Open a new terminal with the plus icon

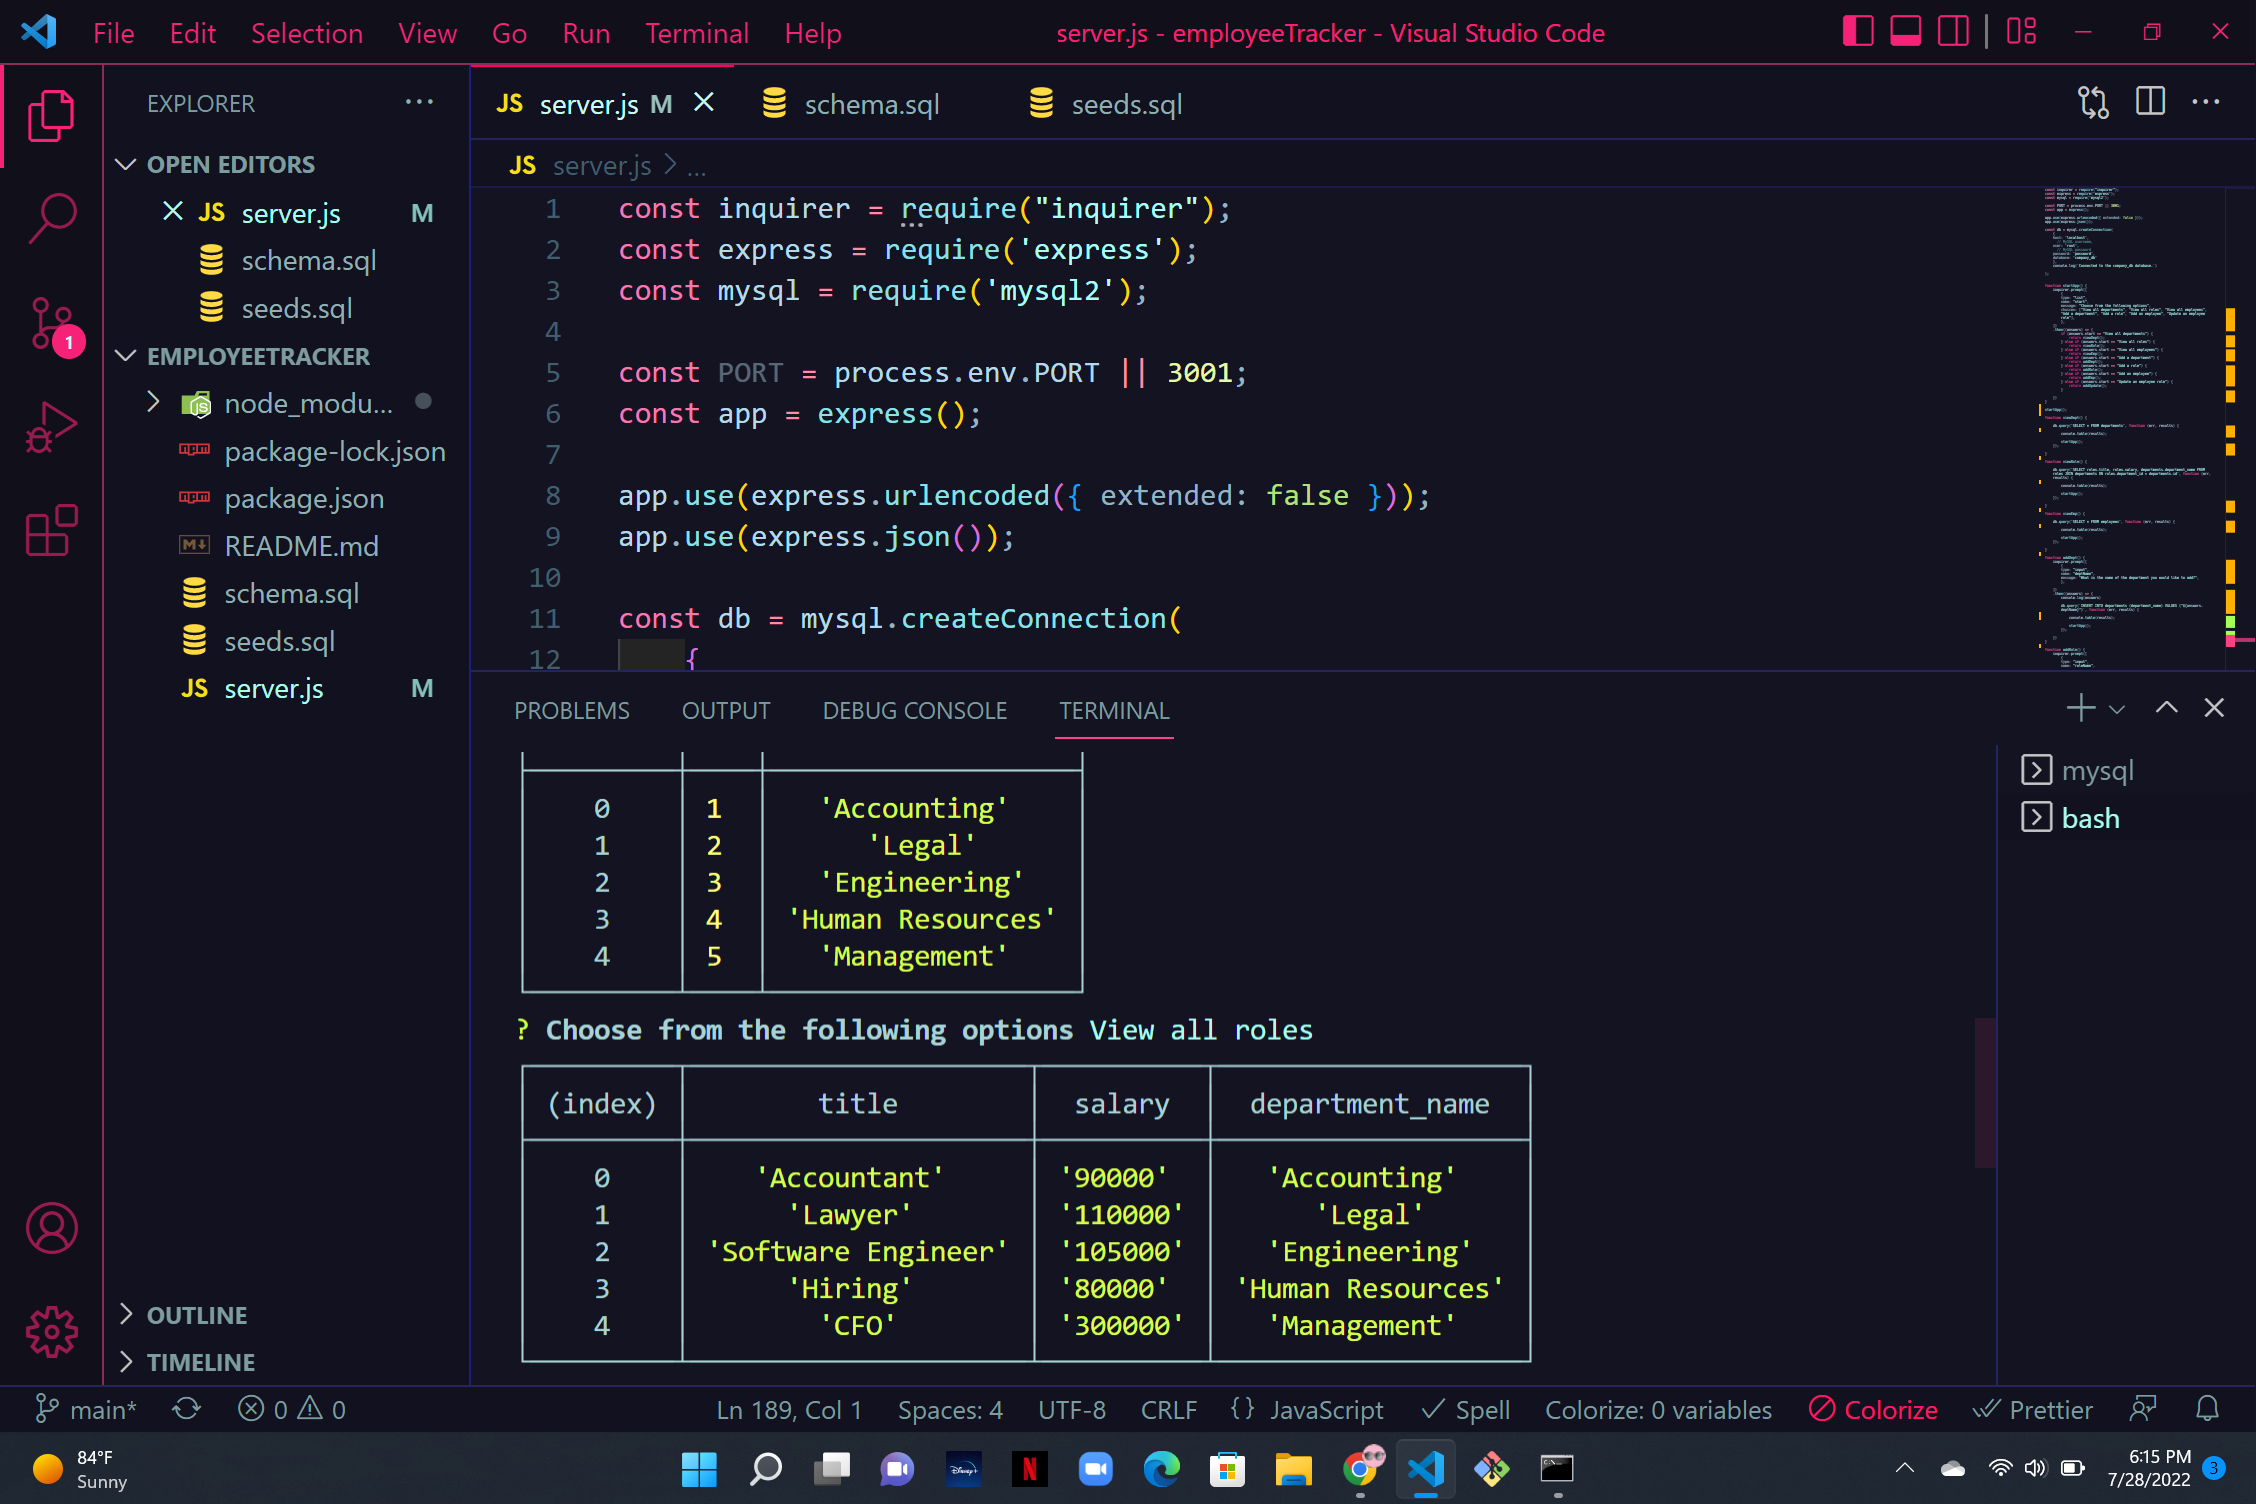[2079, 708]
